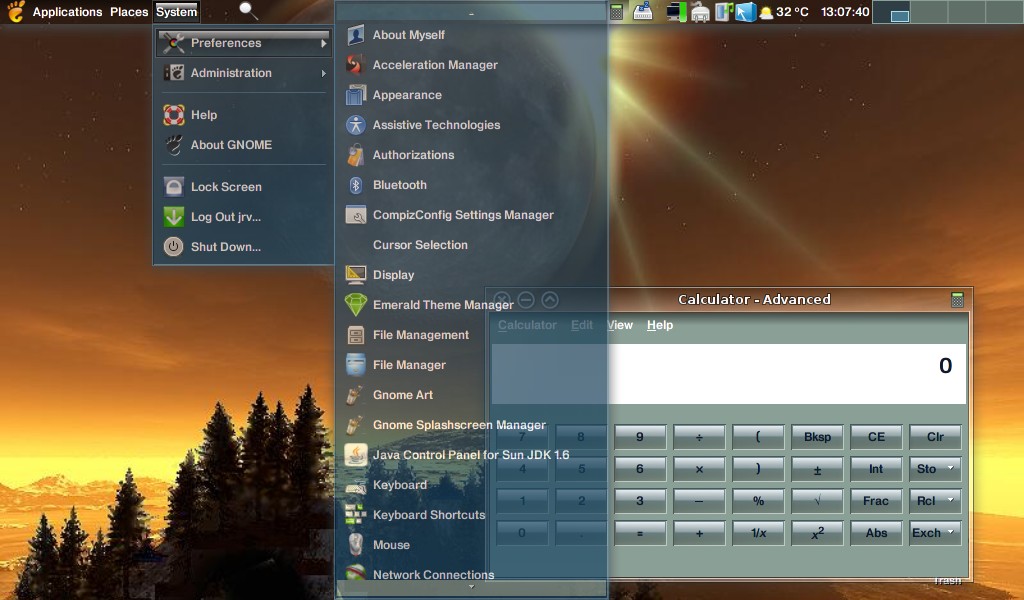
Task: Expand the Preferences submenu
Action: click(x=244, y=43)
